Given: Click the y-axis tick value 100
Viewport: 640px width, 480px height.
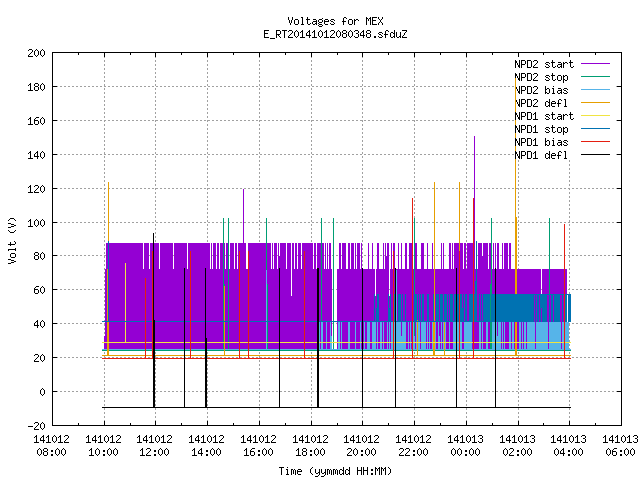Looking at the screenshot, I should point(36,222).
